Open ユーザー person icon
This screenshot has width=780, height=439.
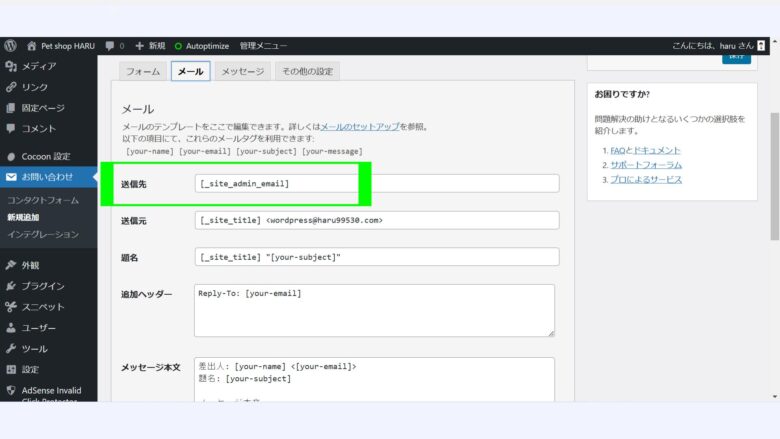(11, 328)
